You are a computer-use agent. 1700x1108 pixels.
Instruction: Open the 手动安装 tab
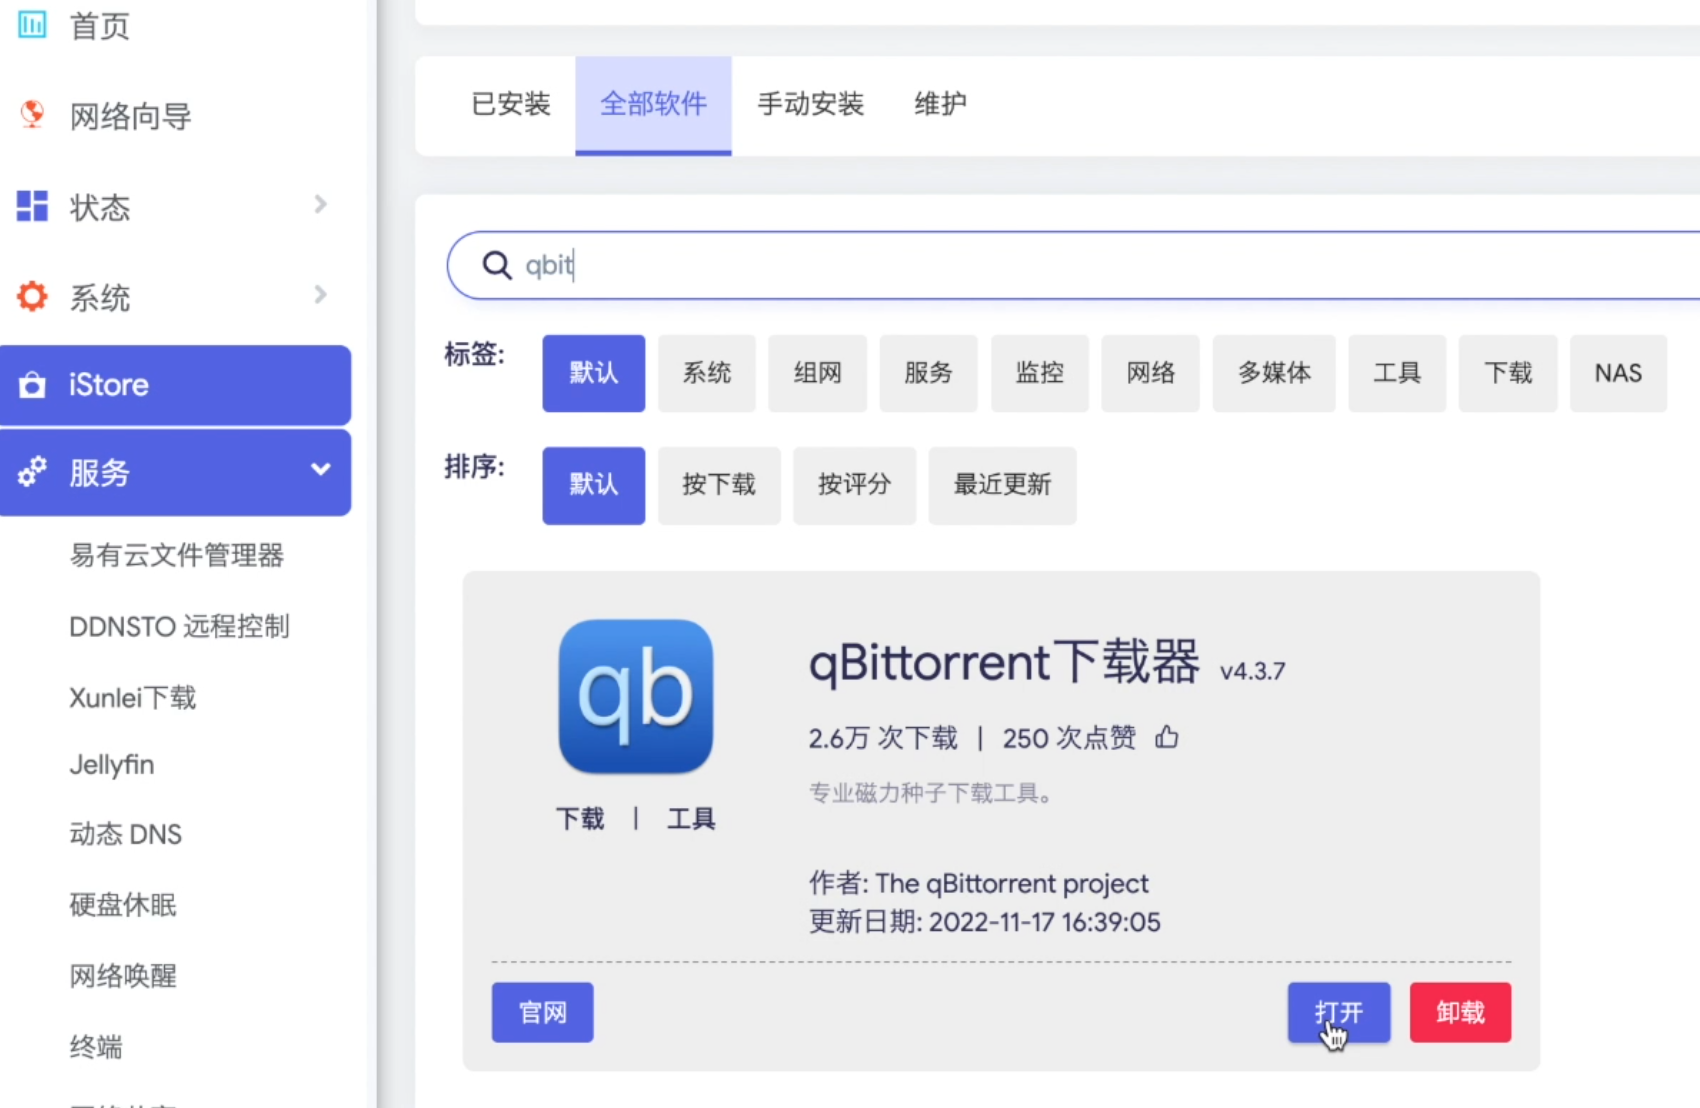tap(811, 104)
